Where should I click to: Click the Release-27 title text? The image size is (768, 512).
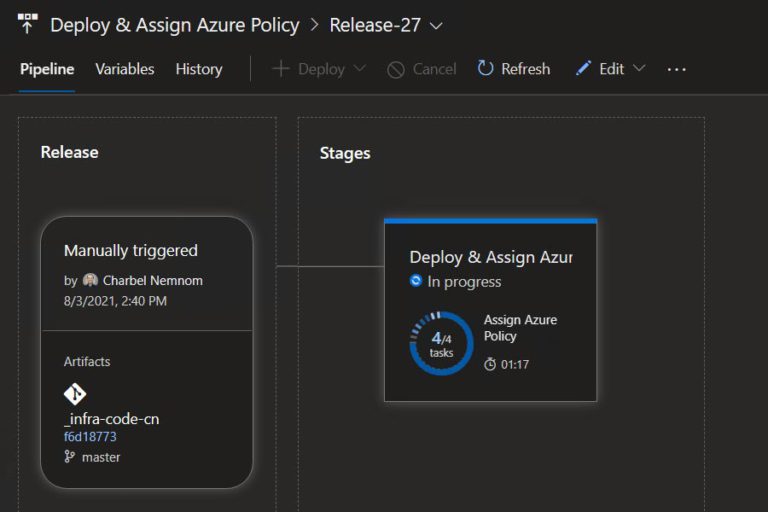(x=375, y=25)
